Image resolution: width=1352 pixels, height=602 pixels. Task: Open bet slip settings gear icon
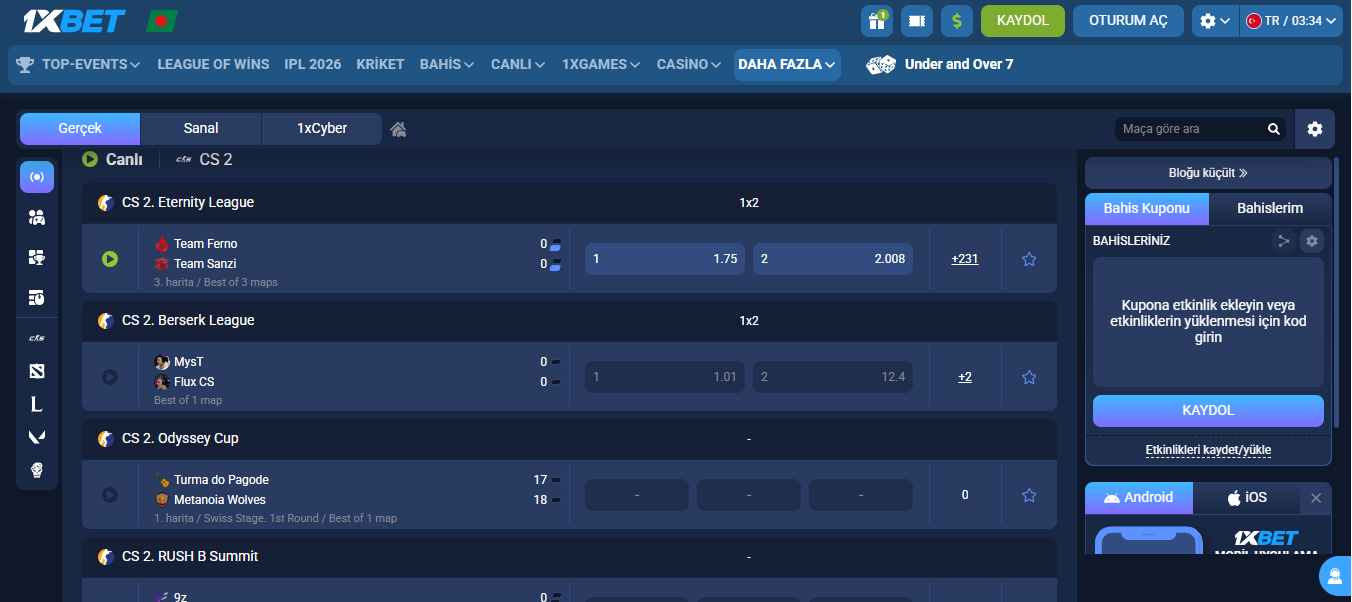pyautogui.click(x=1312, y=241)
